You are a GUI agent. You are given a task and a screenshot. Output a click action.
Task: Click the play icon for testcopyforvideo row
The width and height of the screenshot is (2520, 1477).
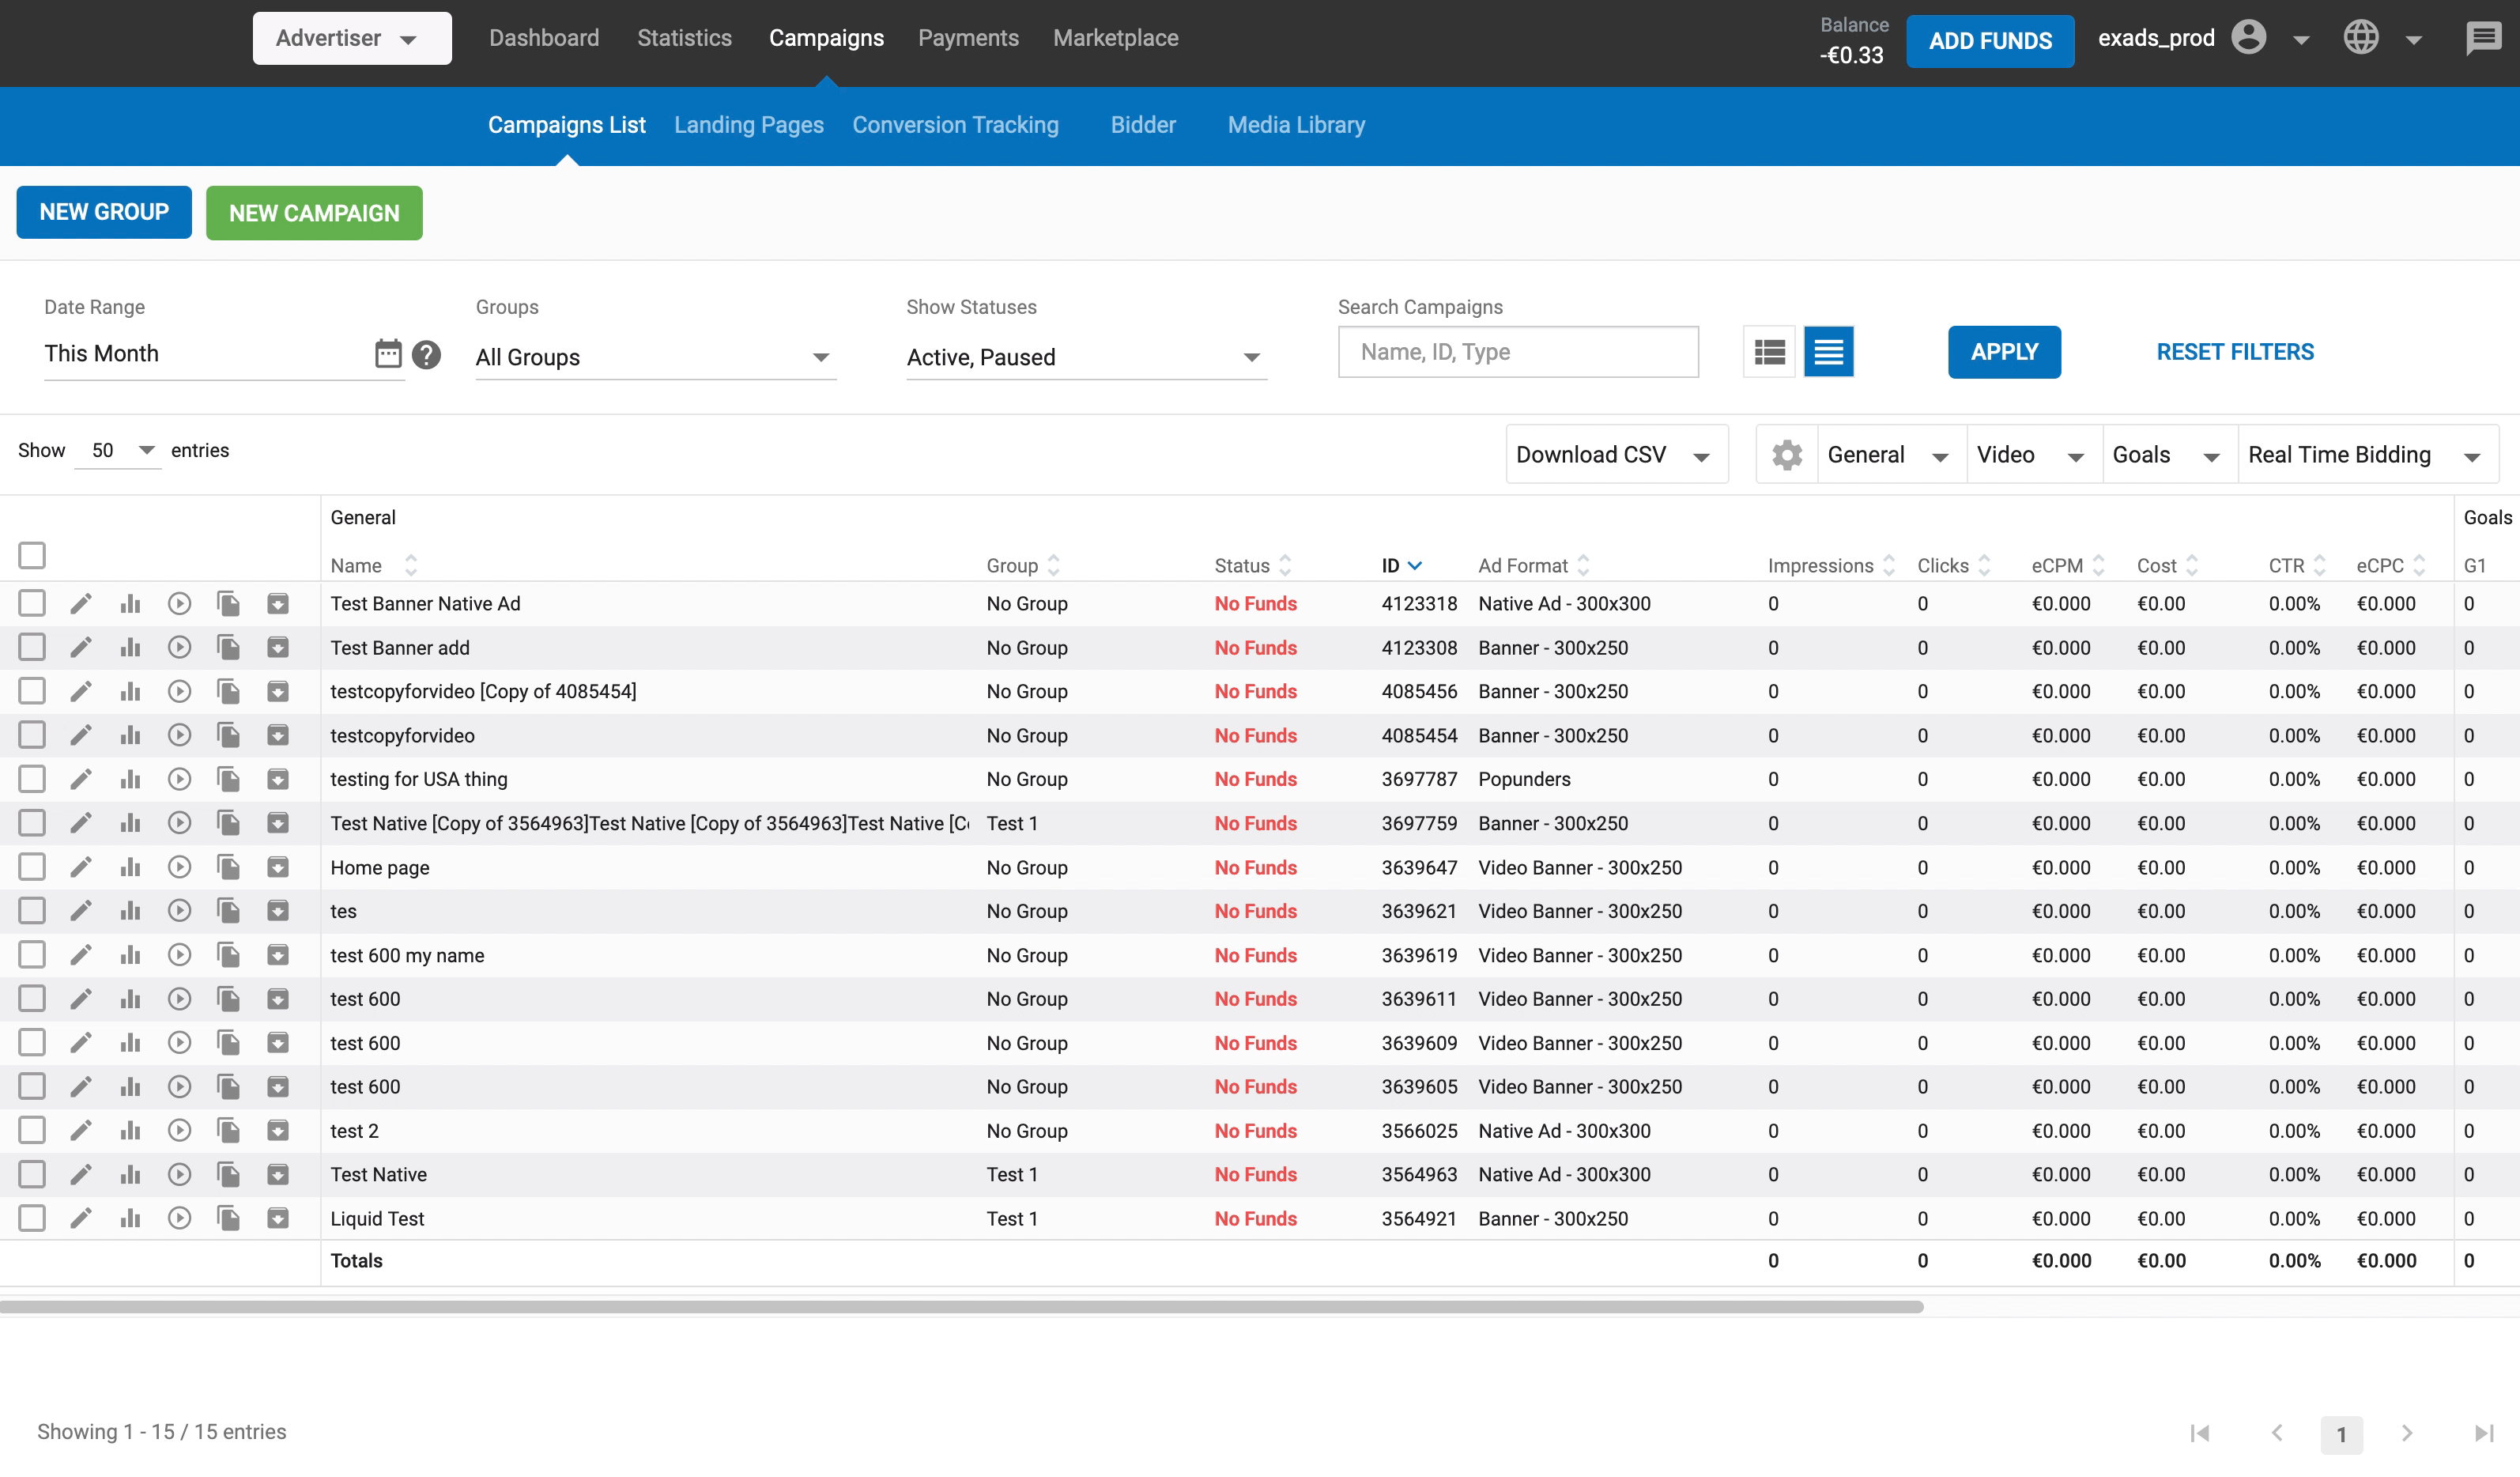(179, 735)
